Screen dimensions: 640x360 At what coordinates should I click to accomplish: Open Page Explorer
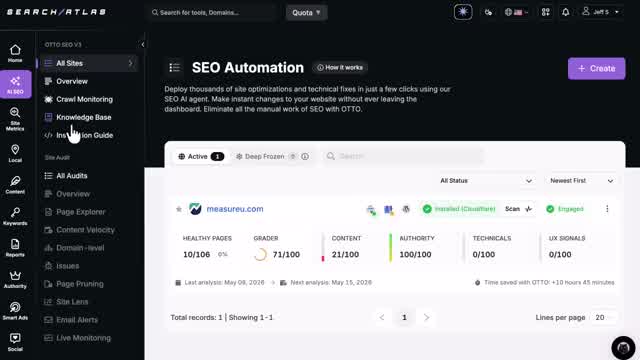point(80,212)
